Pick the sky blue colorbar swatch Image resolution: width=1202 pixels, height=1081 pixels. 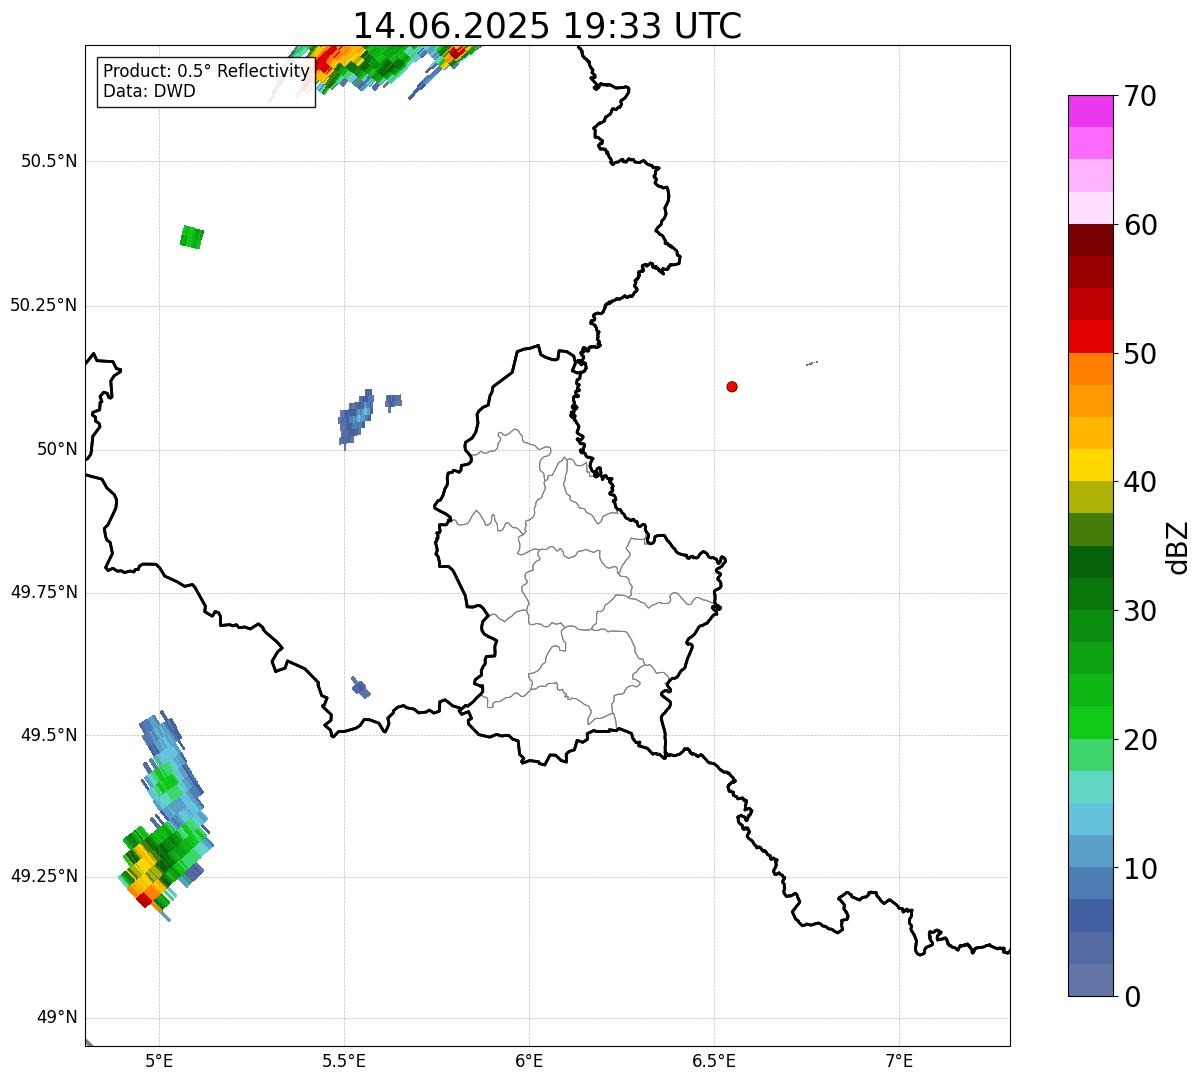[1091, 819]
